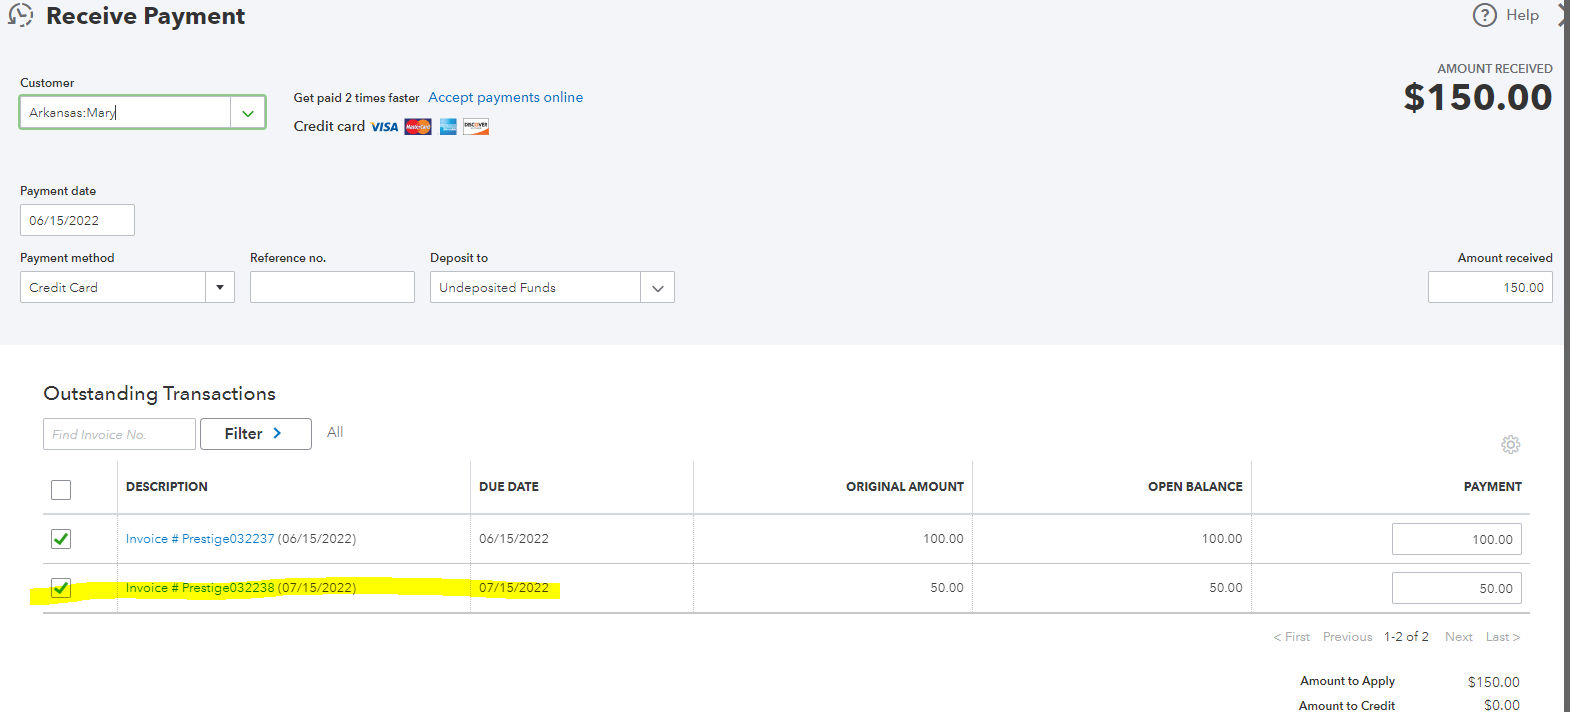Click the 1-2 of 2 pagination text
The width and height of the screenshot is (1570, 712).
click(x=1406, y=637)
